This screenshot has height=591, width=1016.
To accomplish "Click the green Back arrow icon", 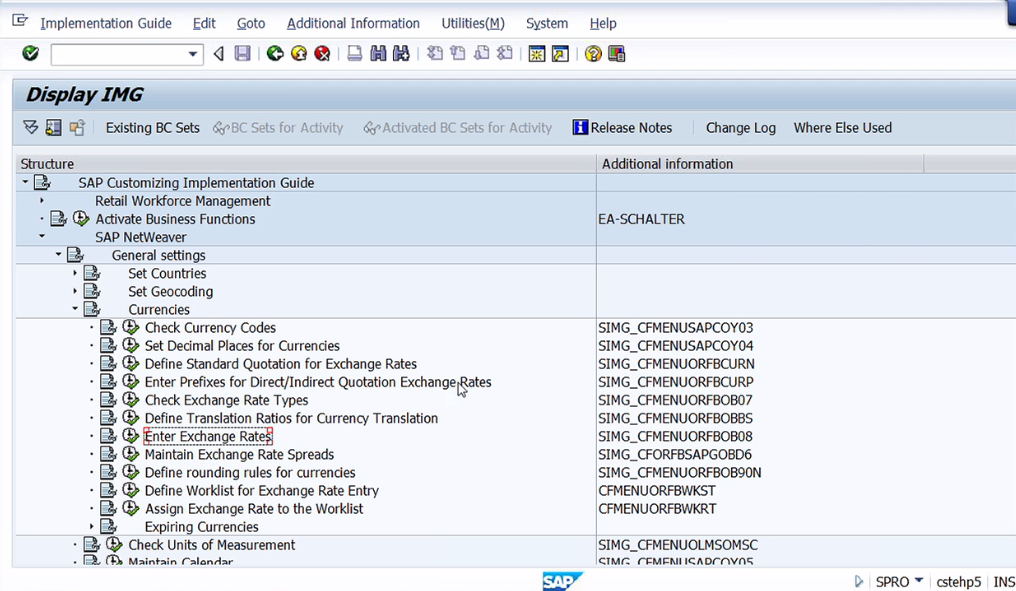I will (275, 53).
